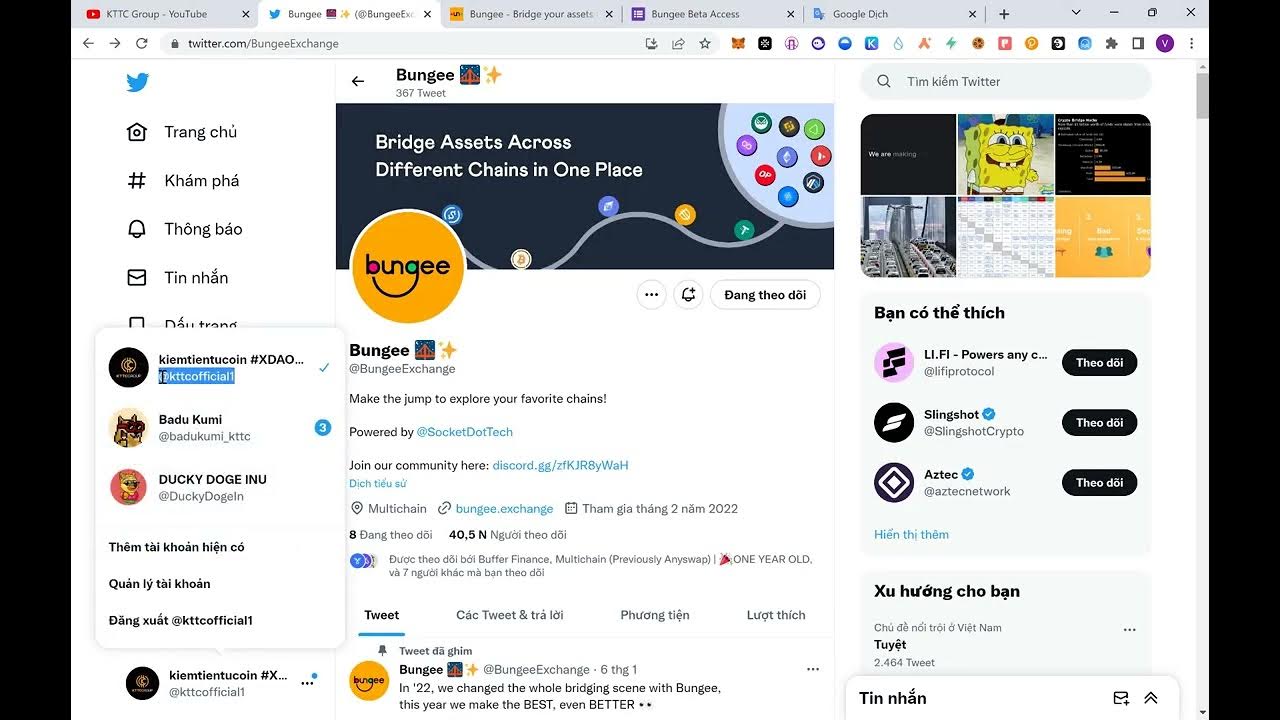Open discord.gg/zfKJR8yWaH link
The height and width of the screenshot is (720, 1280).
pyautogui.click(x=560, y=465)
